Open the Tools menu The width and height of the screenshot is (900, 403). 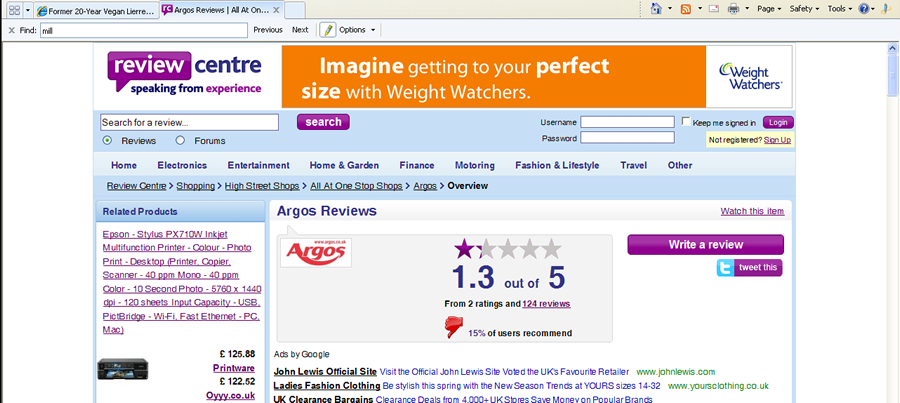click(x=840, y=9)
